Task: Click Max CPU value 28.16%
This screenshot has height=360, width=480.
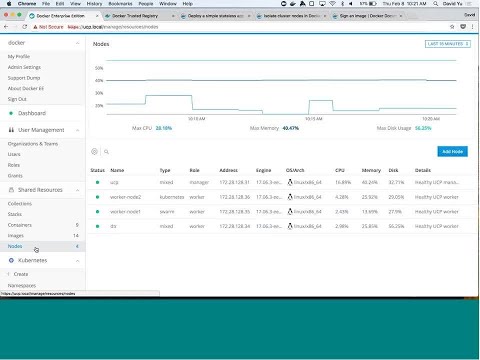Action: click(x=164, y=128)
